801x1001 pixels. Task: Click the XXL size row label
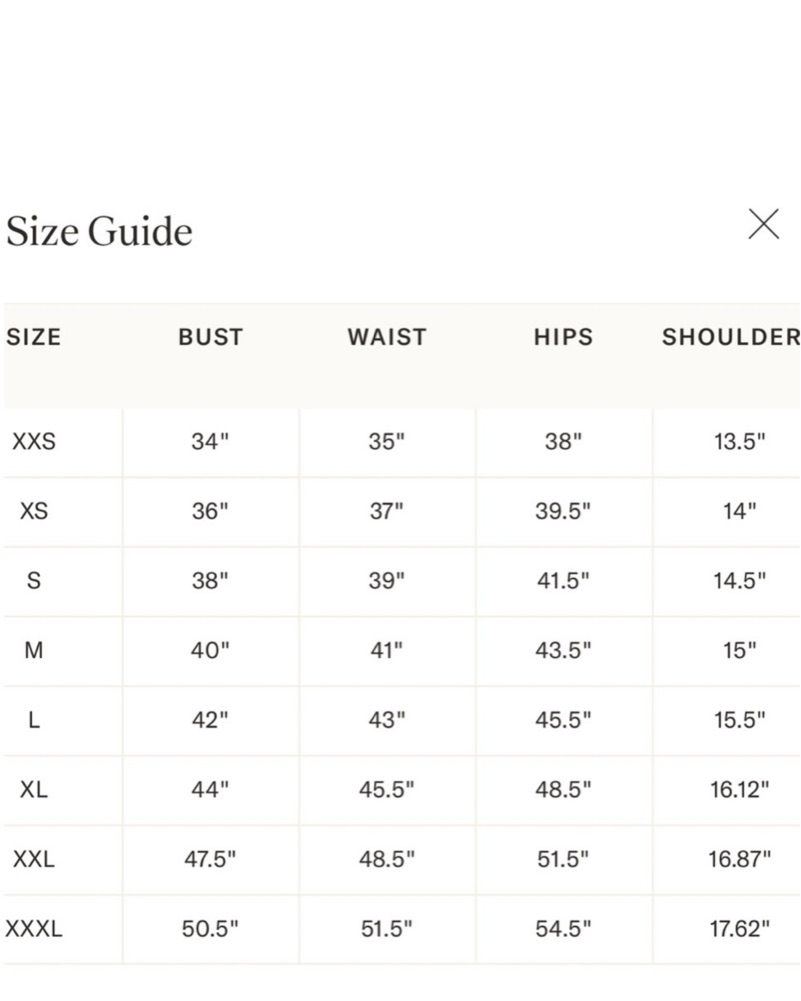[x=34, y=859]
